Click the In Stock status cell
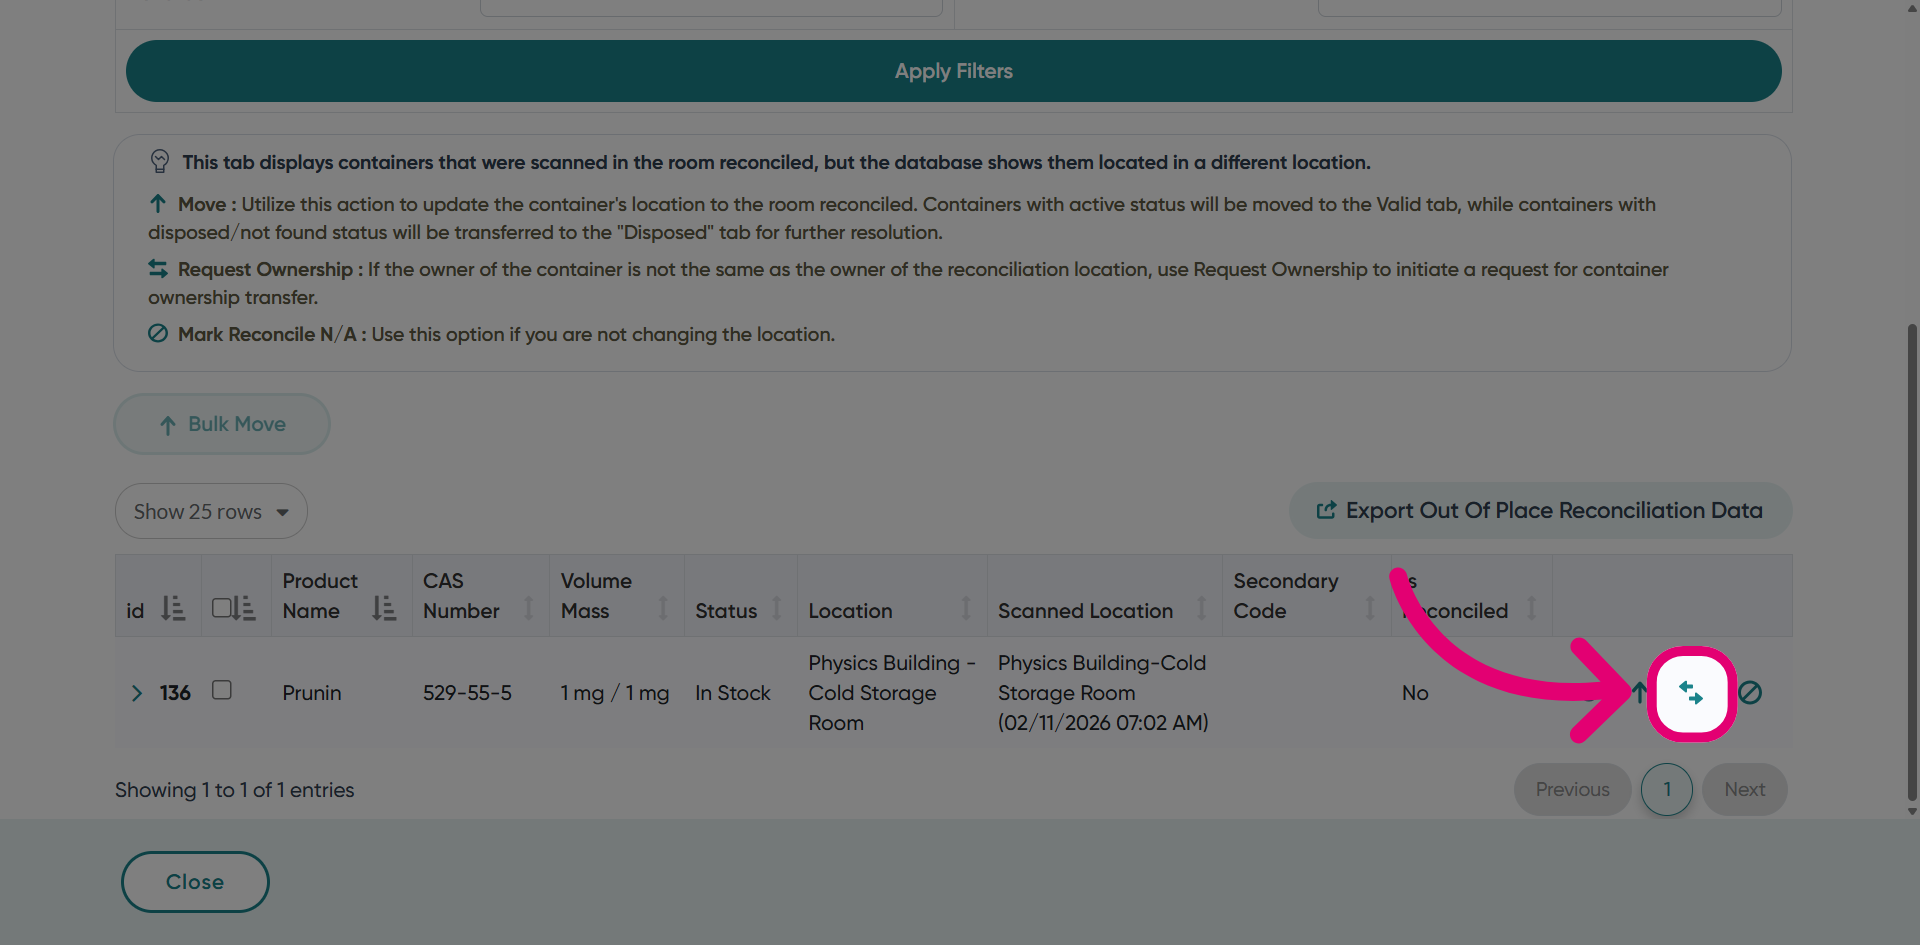This screenshot has width=1920, height=945. tap(732, 693)
